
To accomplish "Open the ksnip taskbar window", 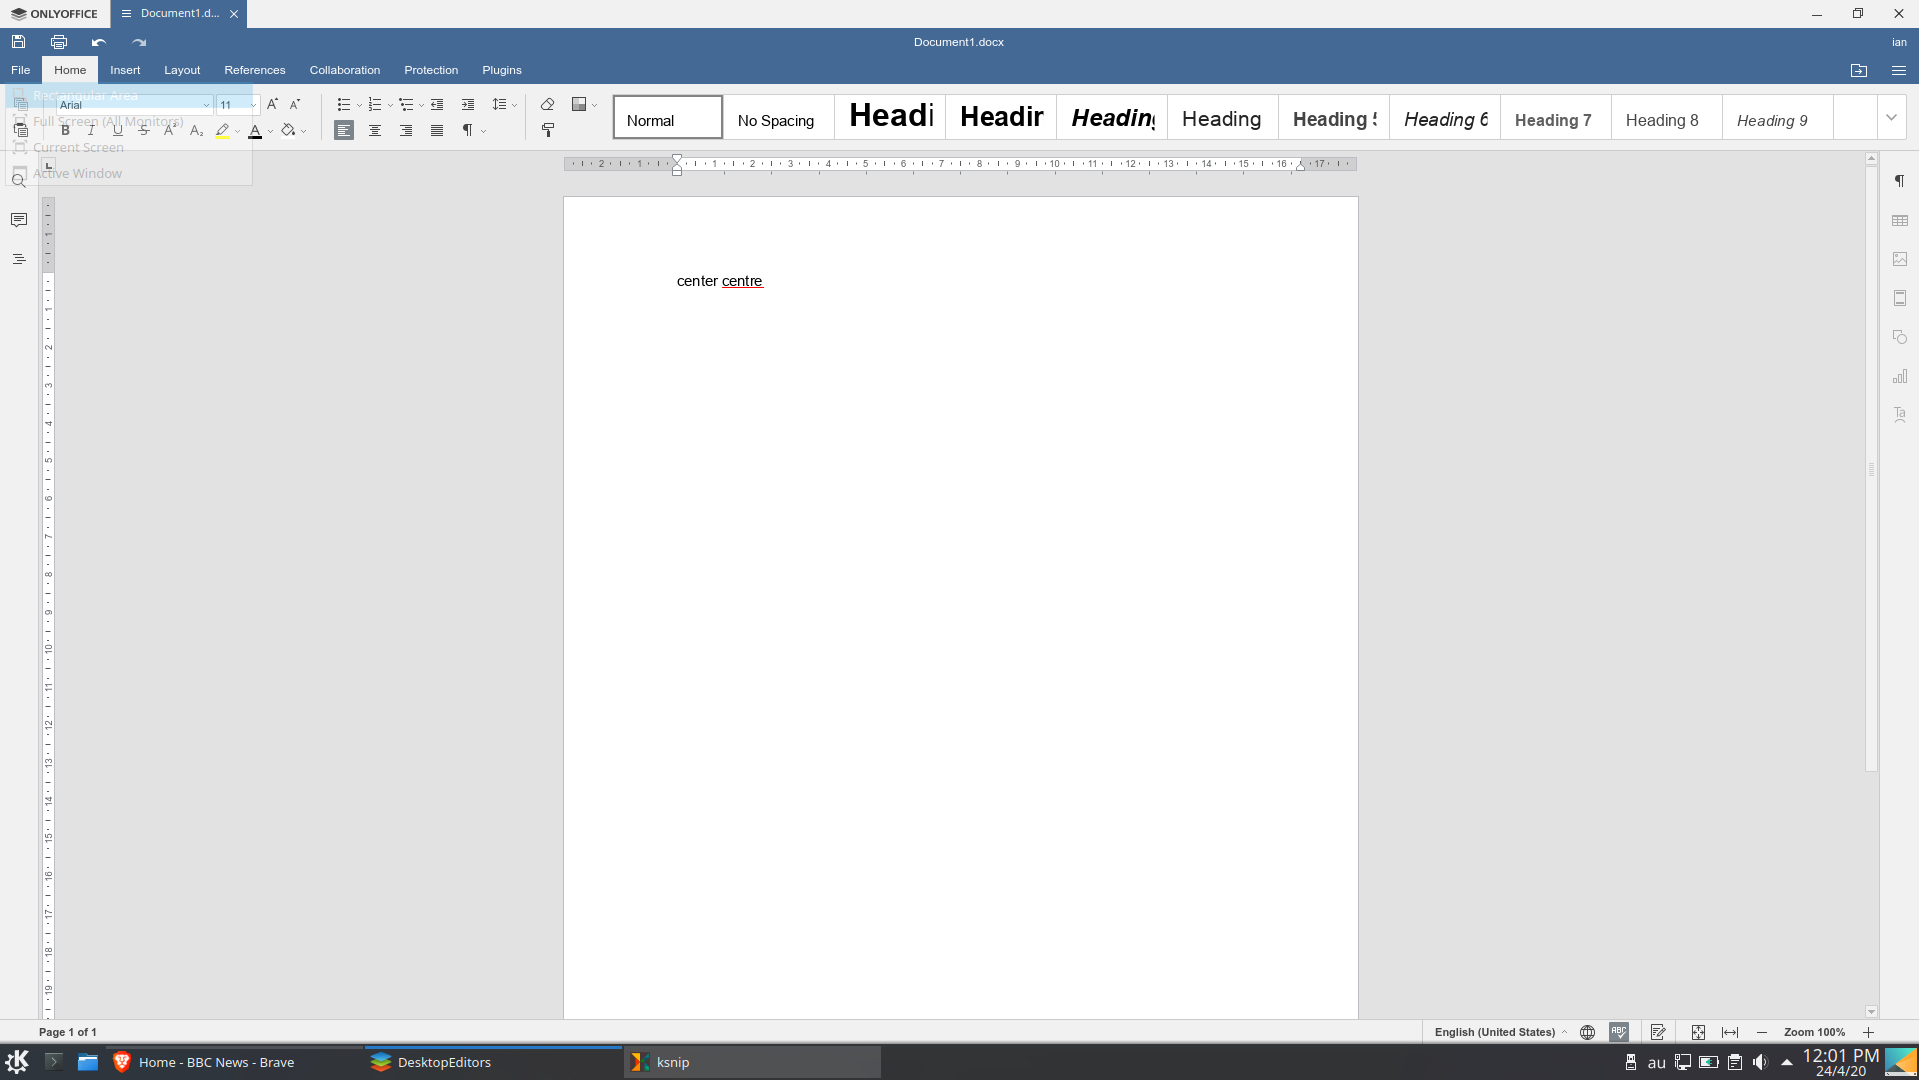I will [750, 1062].
